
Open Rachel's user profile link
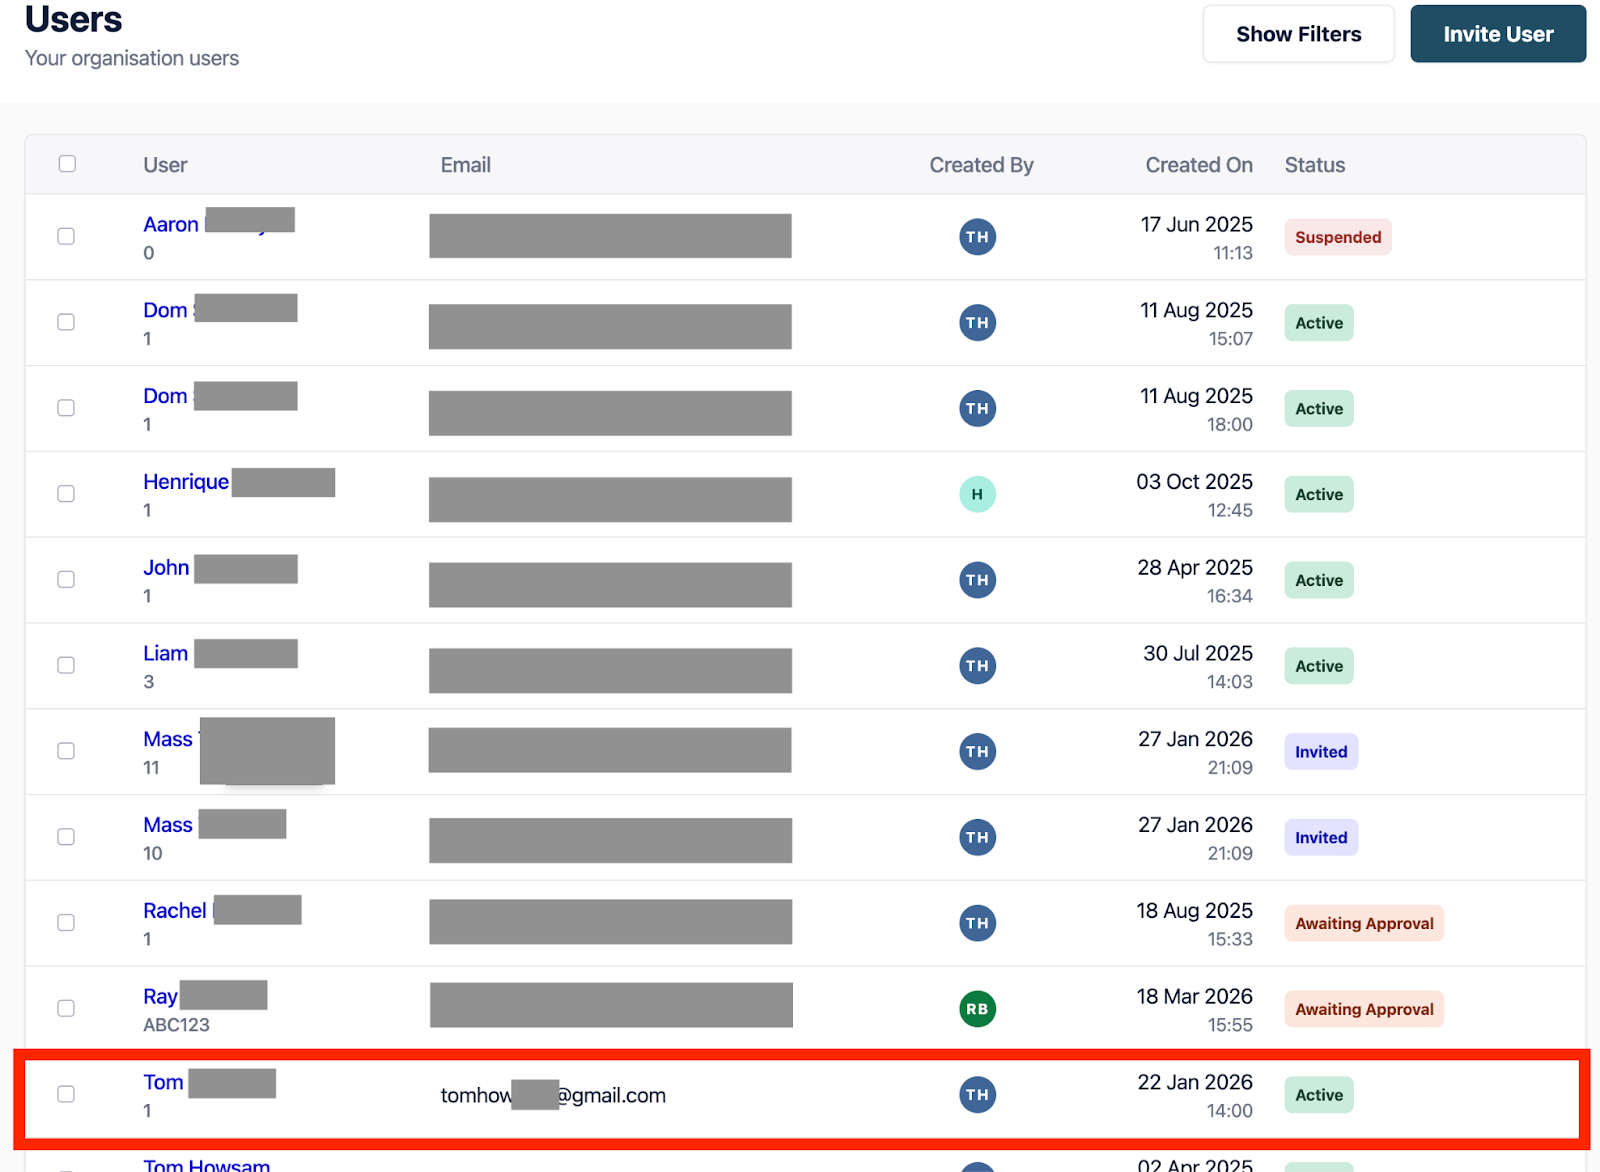click(175, 911)
